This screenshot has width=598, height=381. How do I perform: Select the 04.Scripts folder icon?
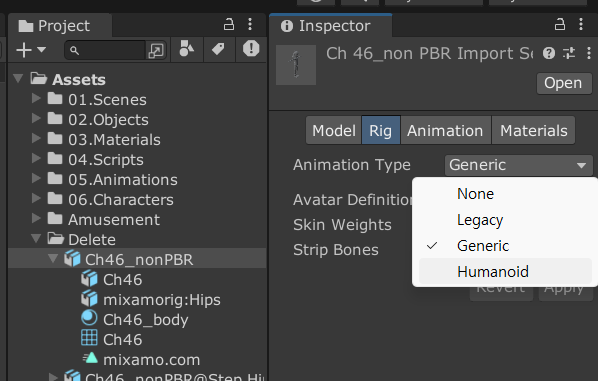pos(55,158)
